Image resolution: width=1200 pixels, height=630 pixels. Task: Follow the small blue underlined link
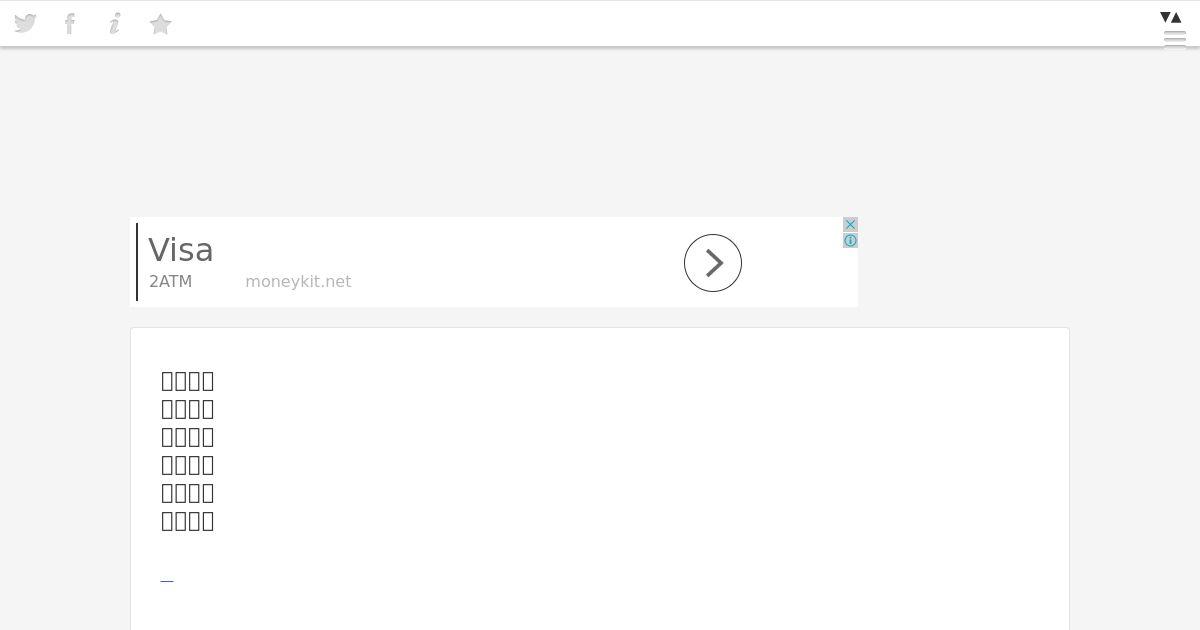[167, 581]
